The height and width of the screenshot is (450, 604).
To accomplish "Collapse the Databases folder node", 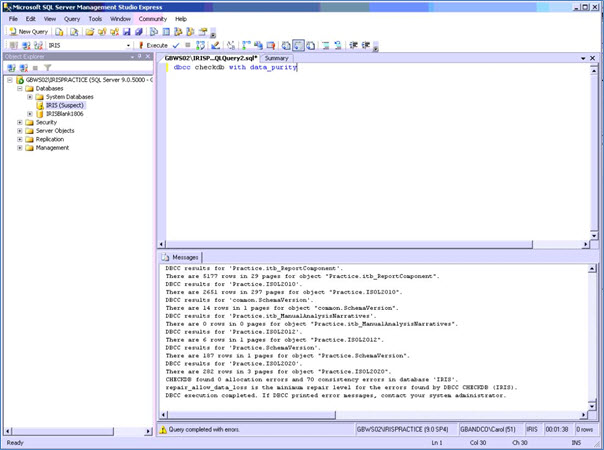I will [20, 89].
